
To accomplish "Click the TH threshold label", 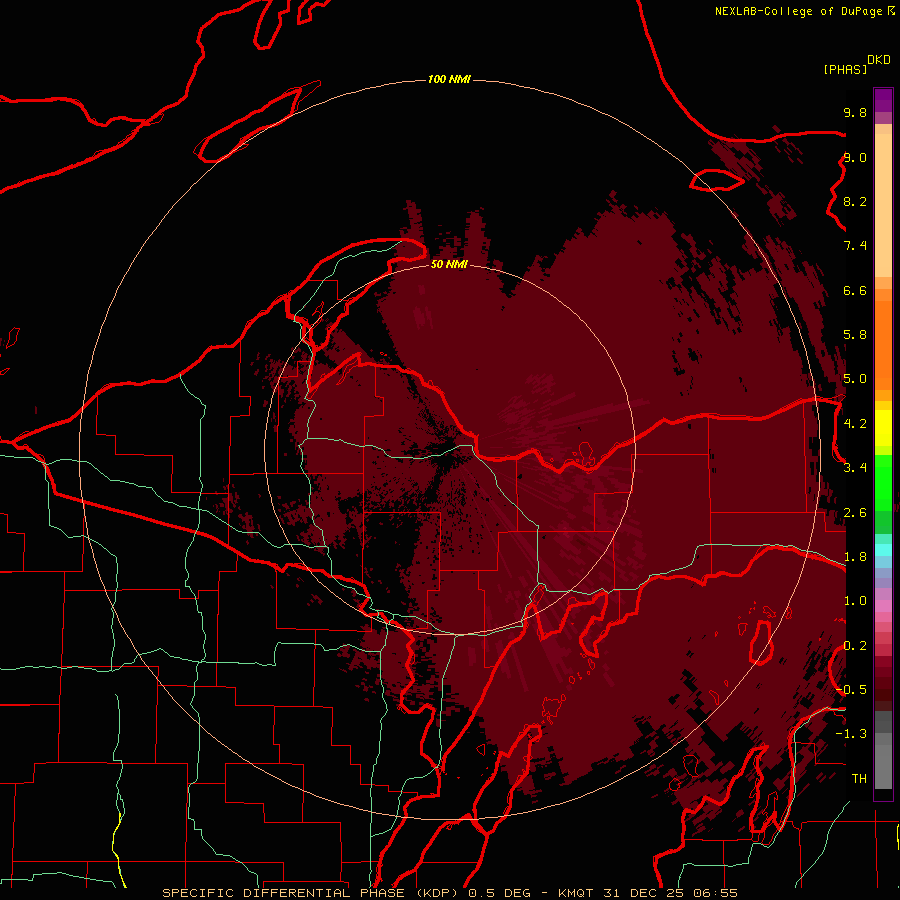I will click(859, 779).
